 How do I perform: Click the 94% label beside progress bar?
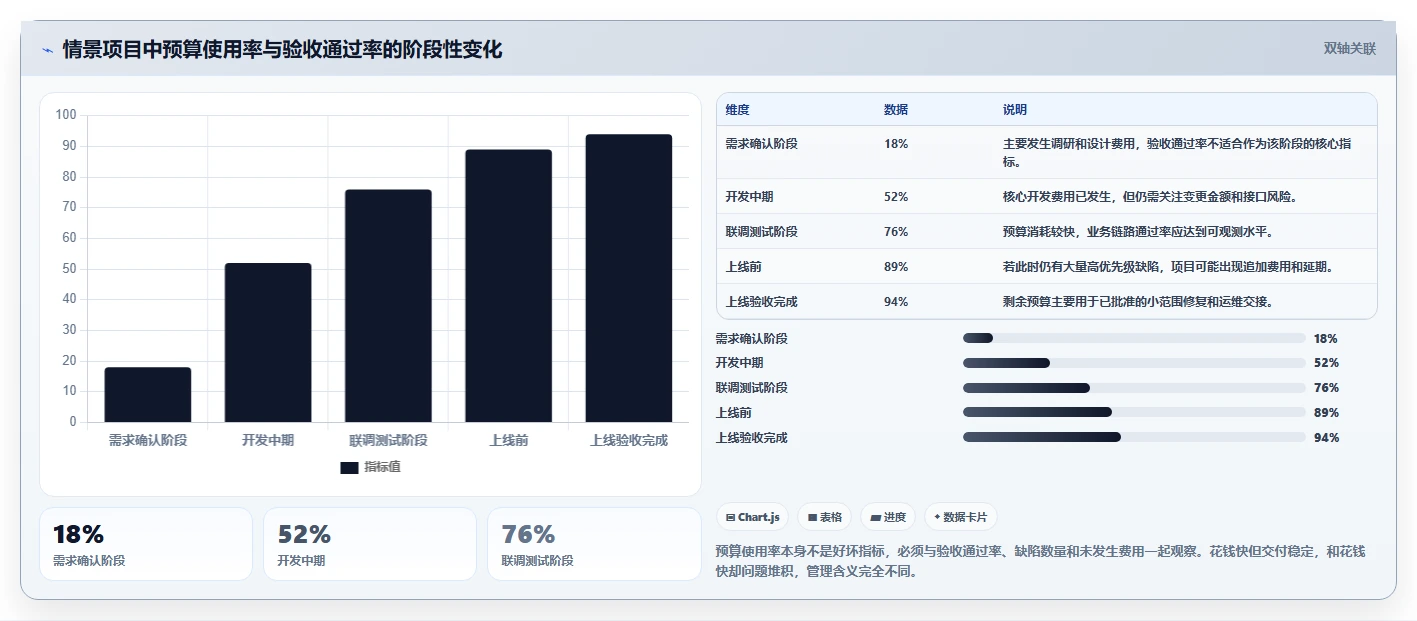pos(1326,437)
